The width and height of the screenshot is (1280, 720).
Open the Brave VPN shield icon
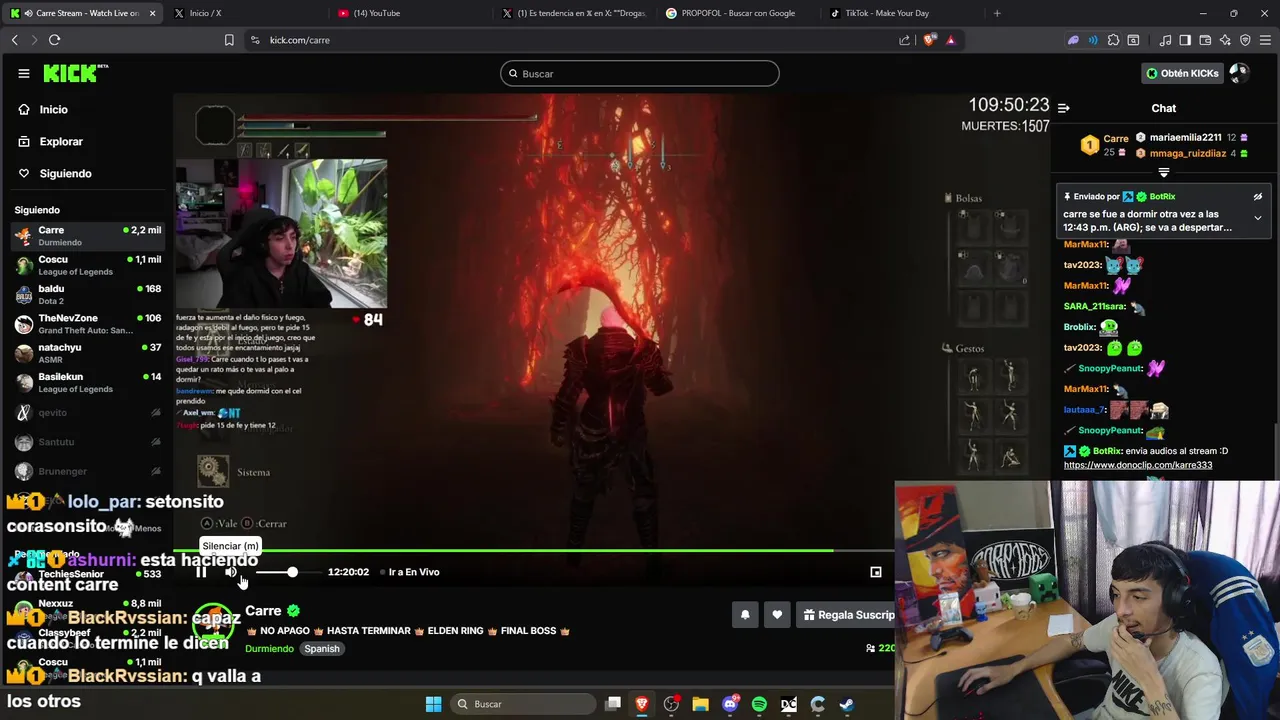(x=1245, y=40)
